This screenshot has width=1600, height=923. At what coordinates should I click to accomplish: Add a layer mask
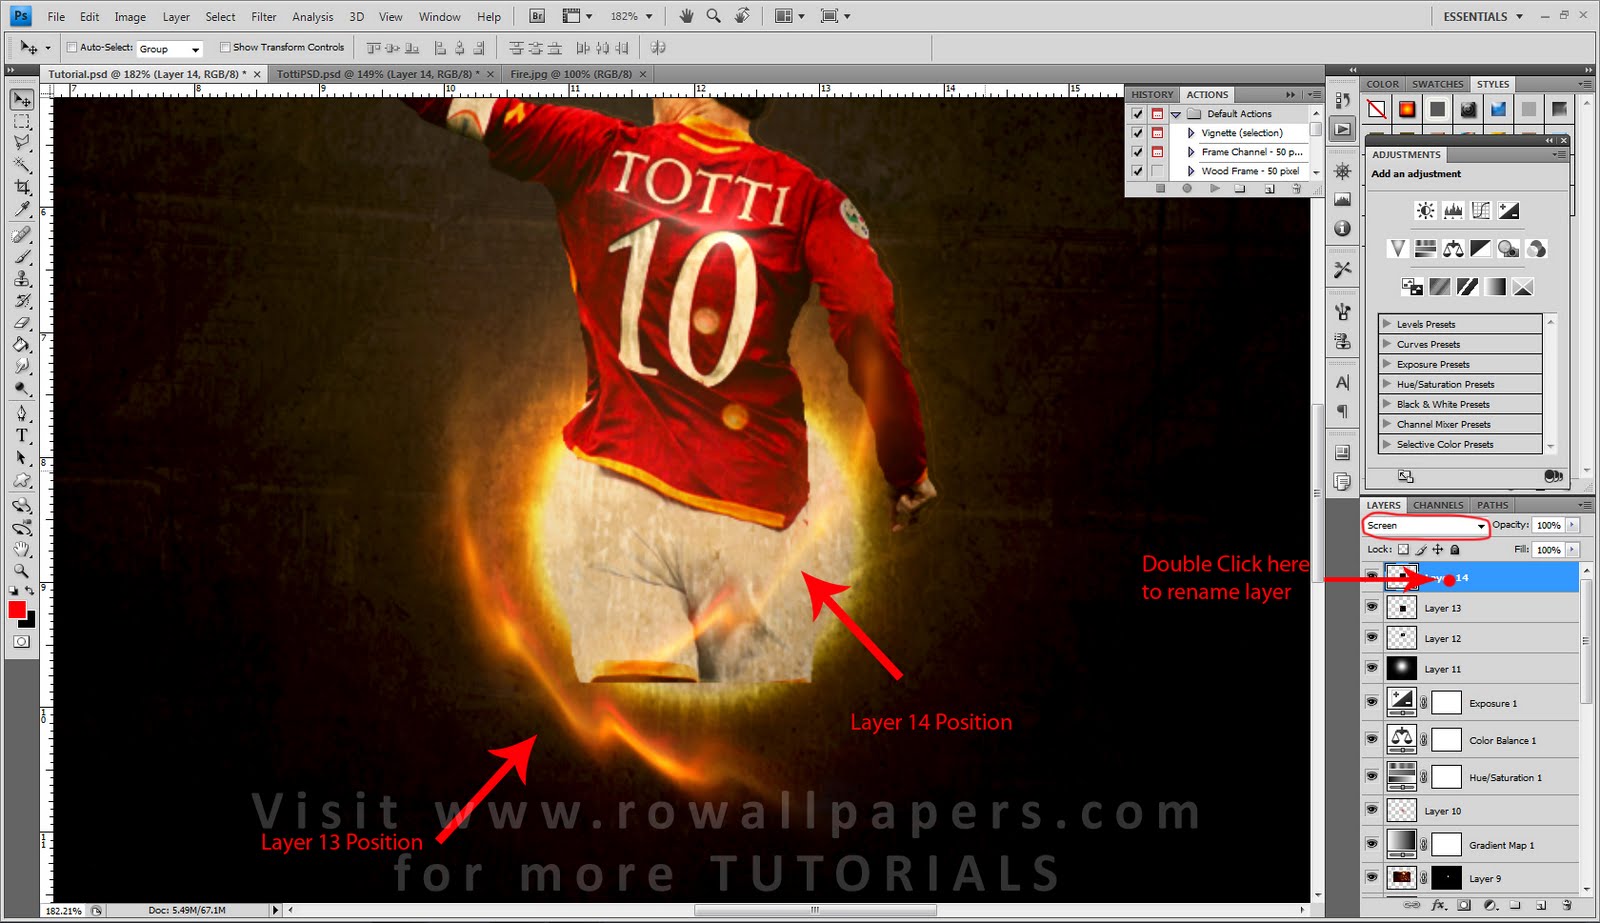[x=1464, y=905]
